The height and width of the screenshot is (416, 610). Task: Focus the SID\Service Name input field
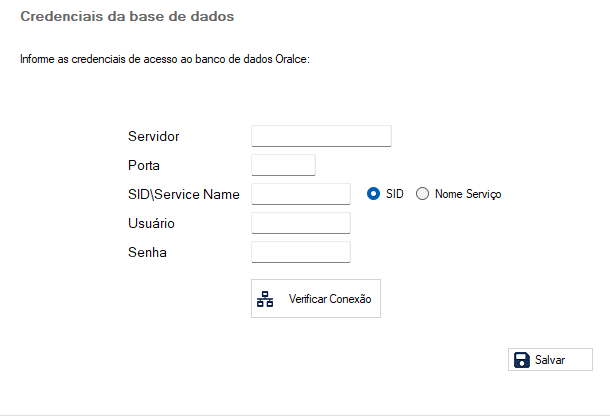pyautogui.click(x=301, y=194)
